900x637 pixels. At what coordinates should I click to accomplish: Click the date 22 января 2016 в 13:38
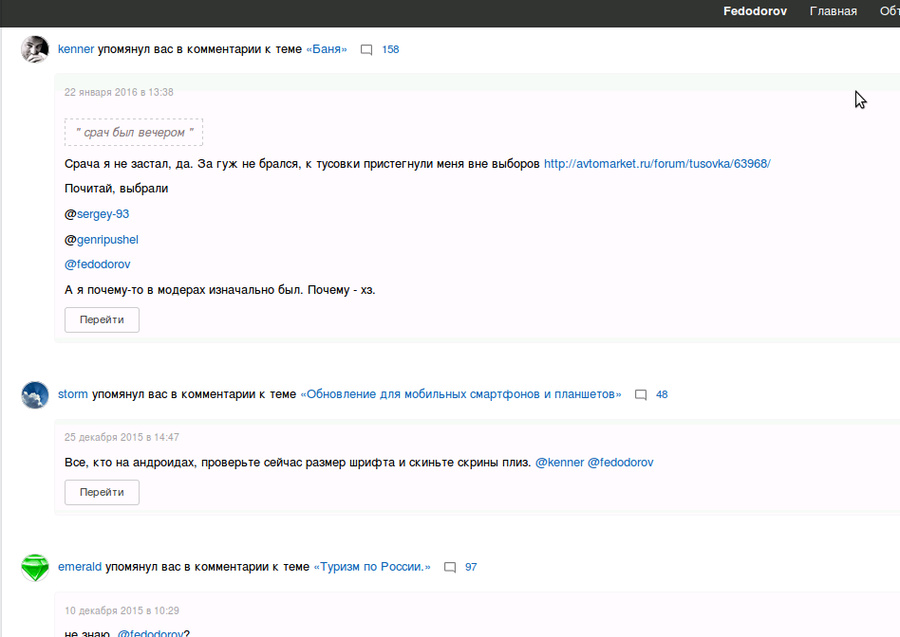(x=119, y=92)
